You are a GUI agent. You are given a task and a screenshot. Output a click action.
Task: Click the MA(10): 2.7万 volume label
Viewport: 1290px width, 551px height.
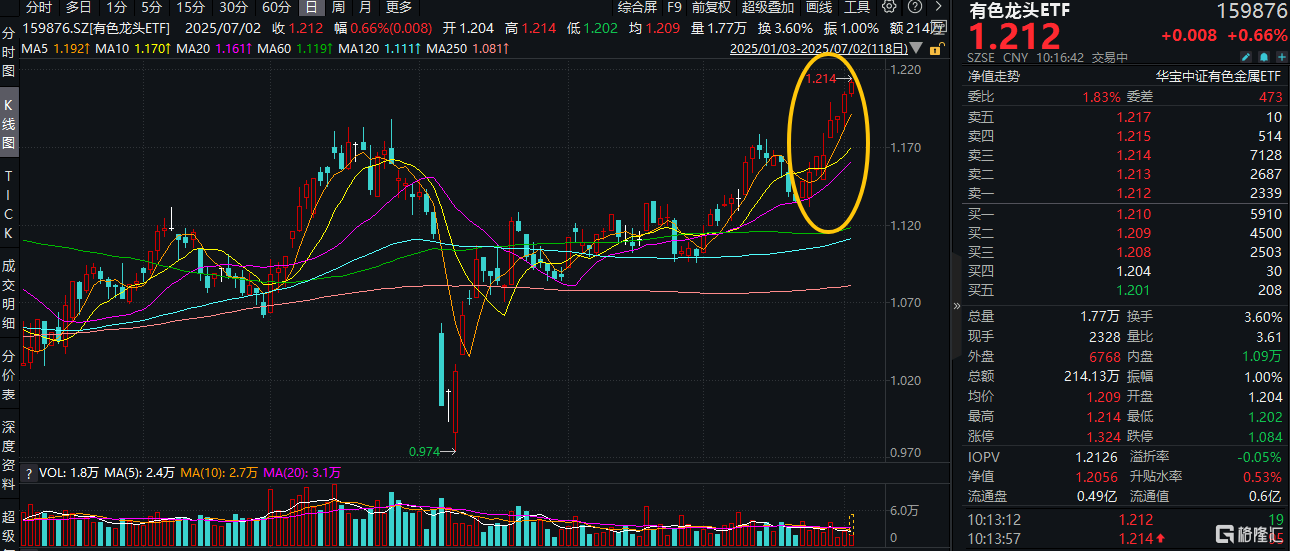point(219,472)
